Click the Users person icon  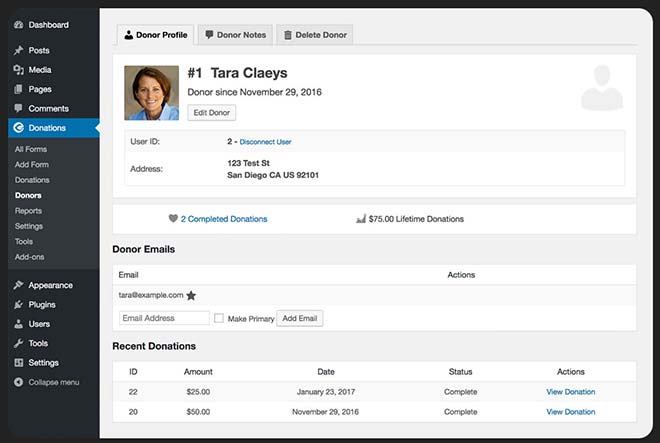pos(19,324)
